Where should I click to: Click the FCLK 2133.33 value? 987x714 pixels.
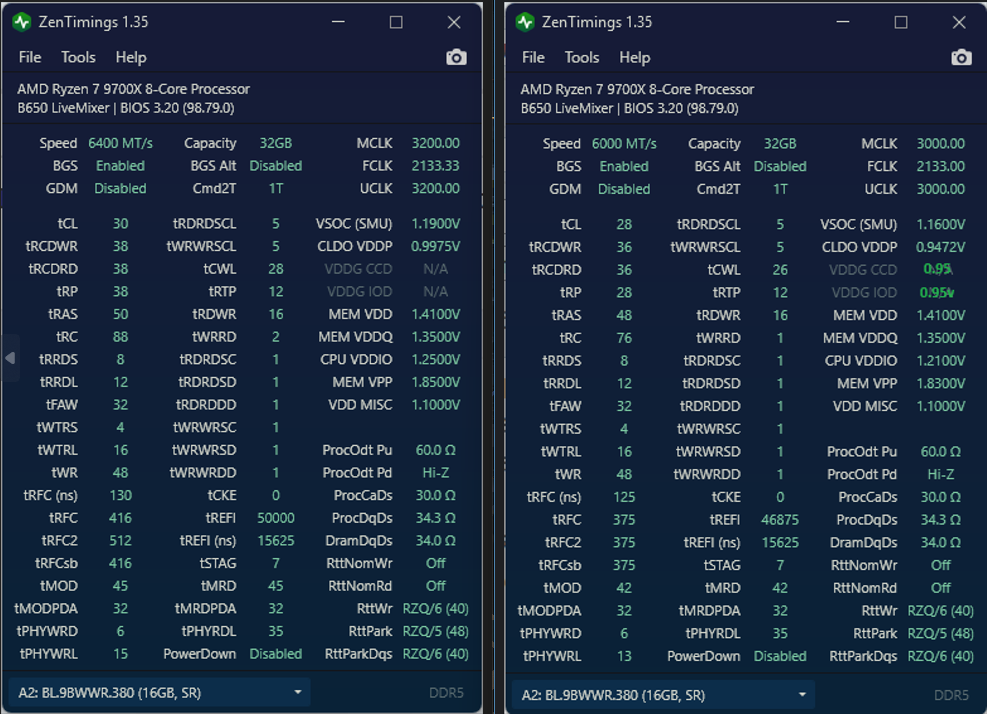[436, 166]
